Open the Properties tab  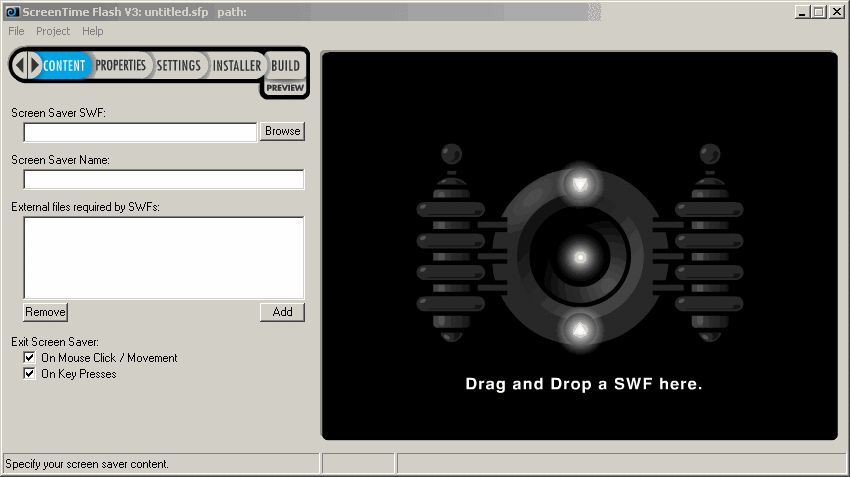120,66
